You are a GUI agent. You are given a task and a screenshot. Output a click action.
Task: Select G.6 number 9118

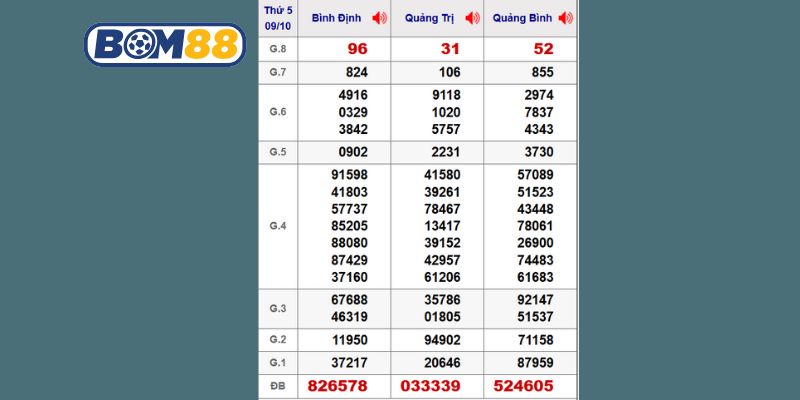pos(446,95)
